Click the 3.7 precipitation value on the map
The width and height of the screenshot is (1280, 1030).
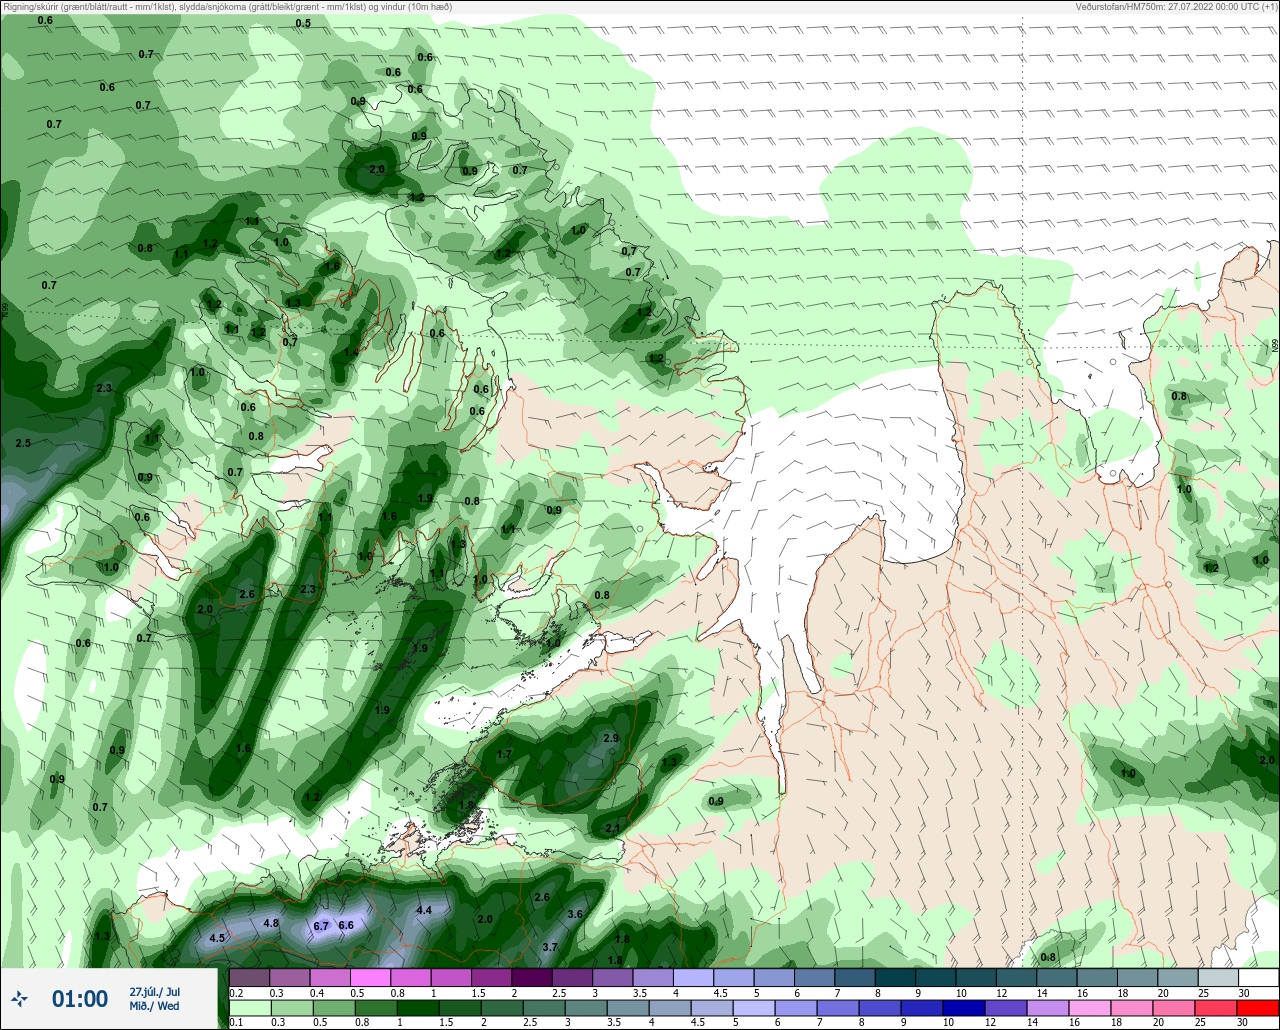pos(550,947)
